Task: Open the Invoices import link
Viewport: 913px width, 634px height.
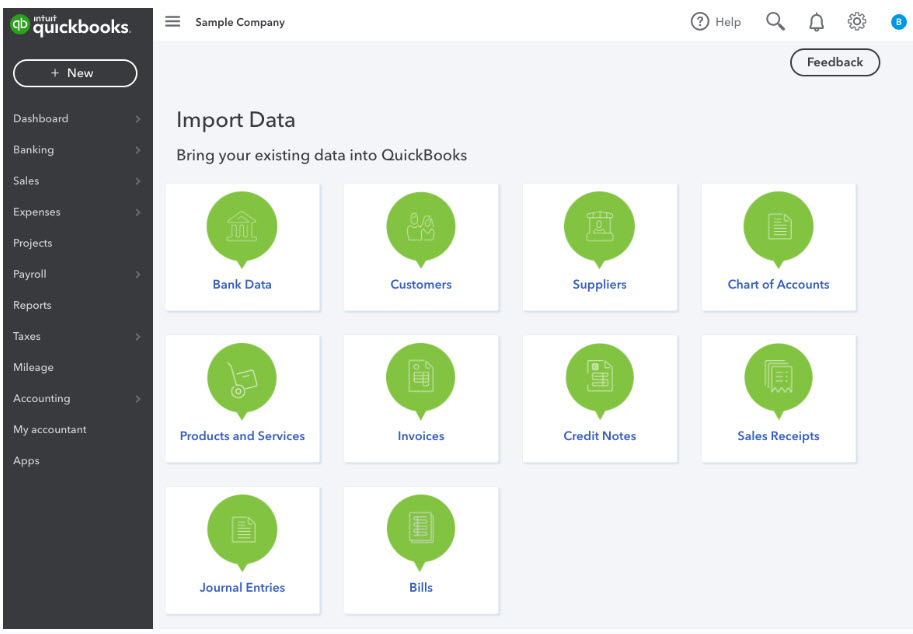Action: [421, 436]
